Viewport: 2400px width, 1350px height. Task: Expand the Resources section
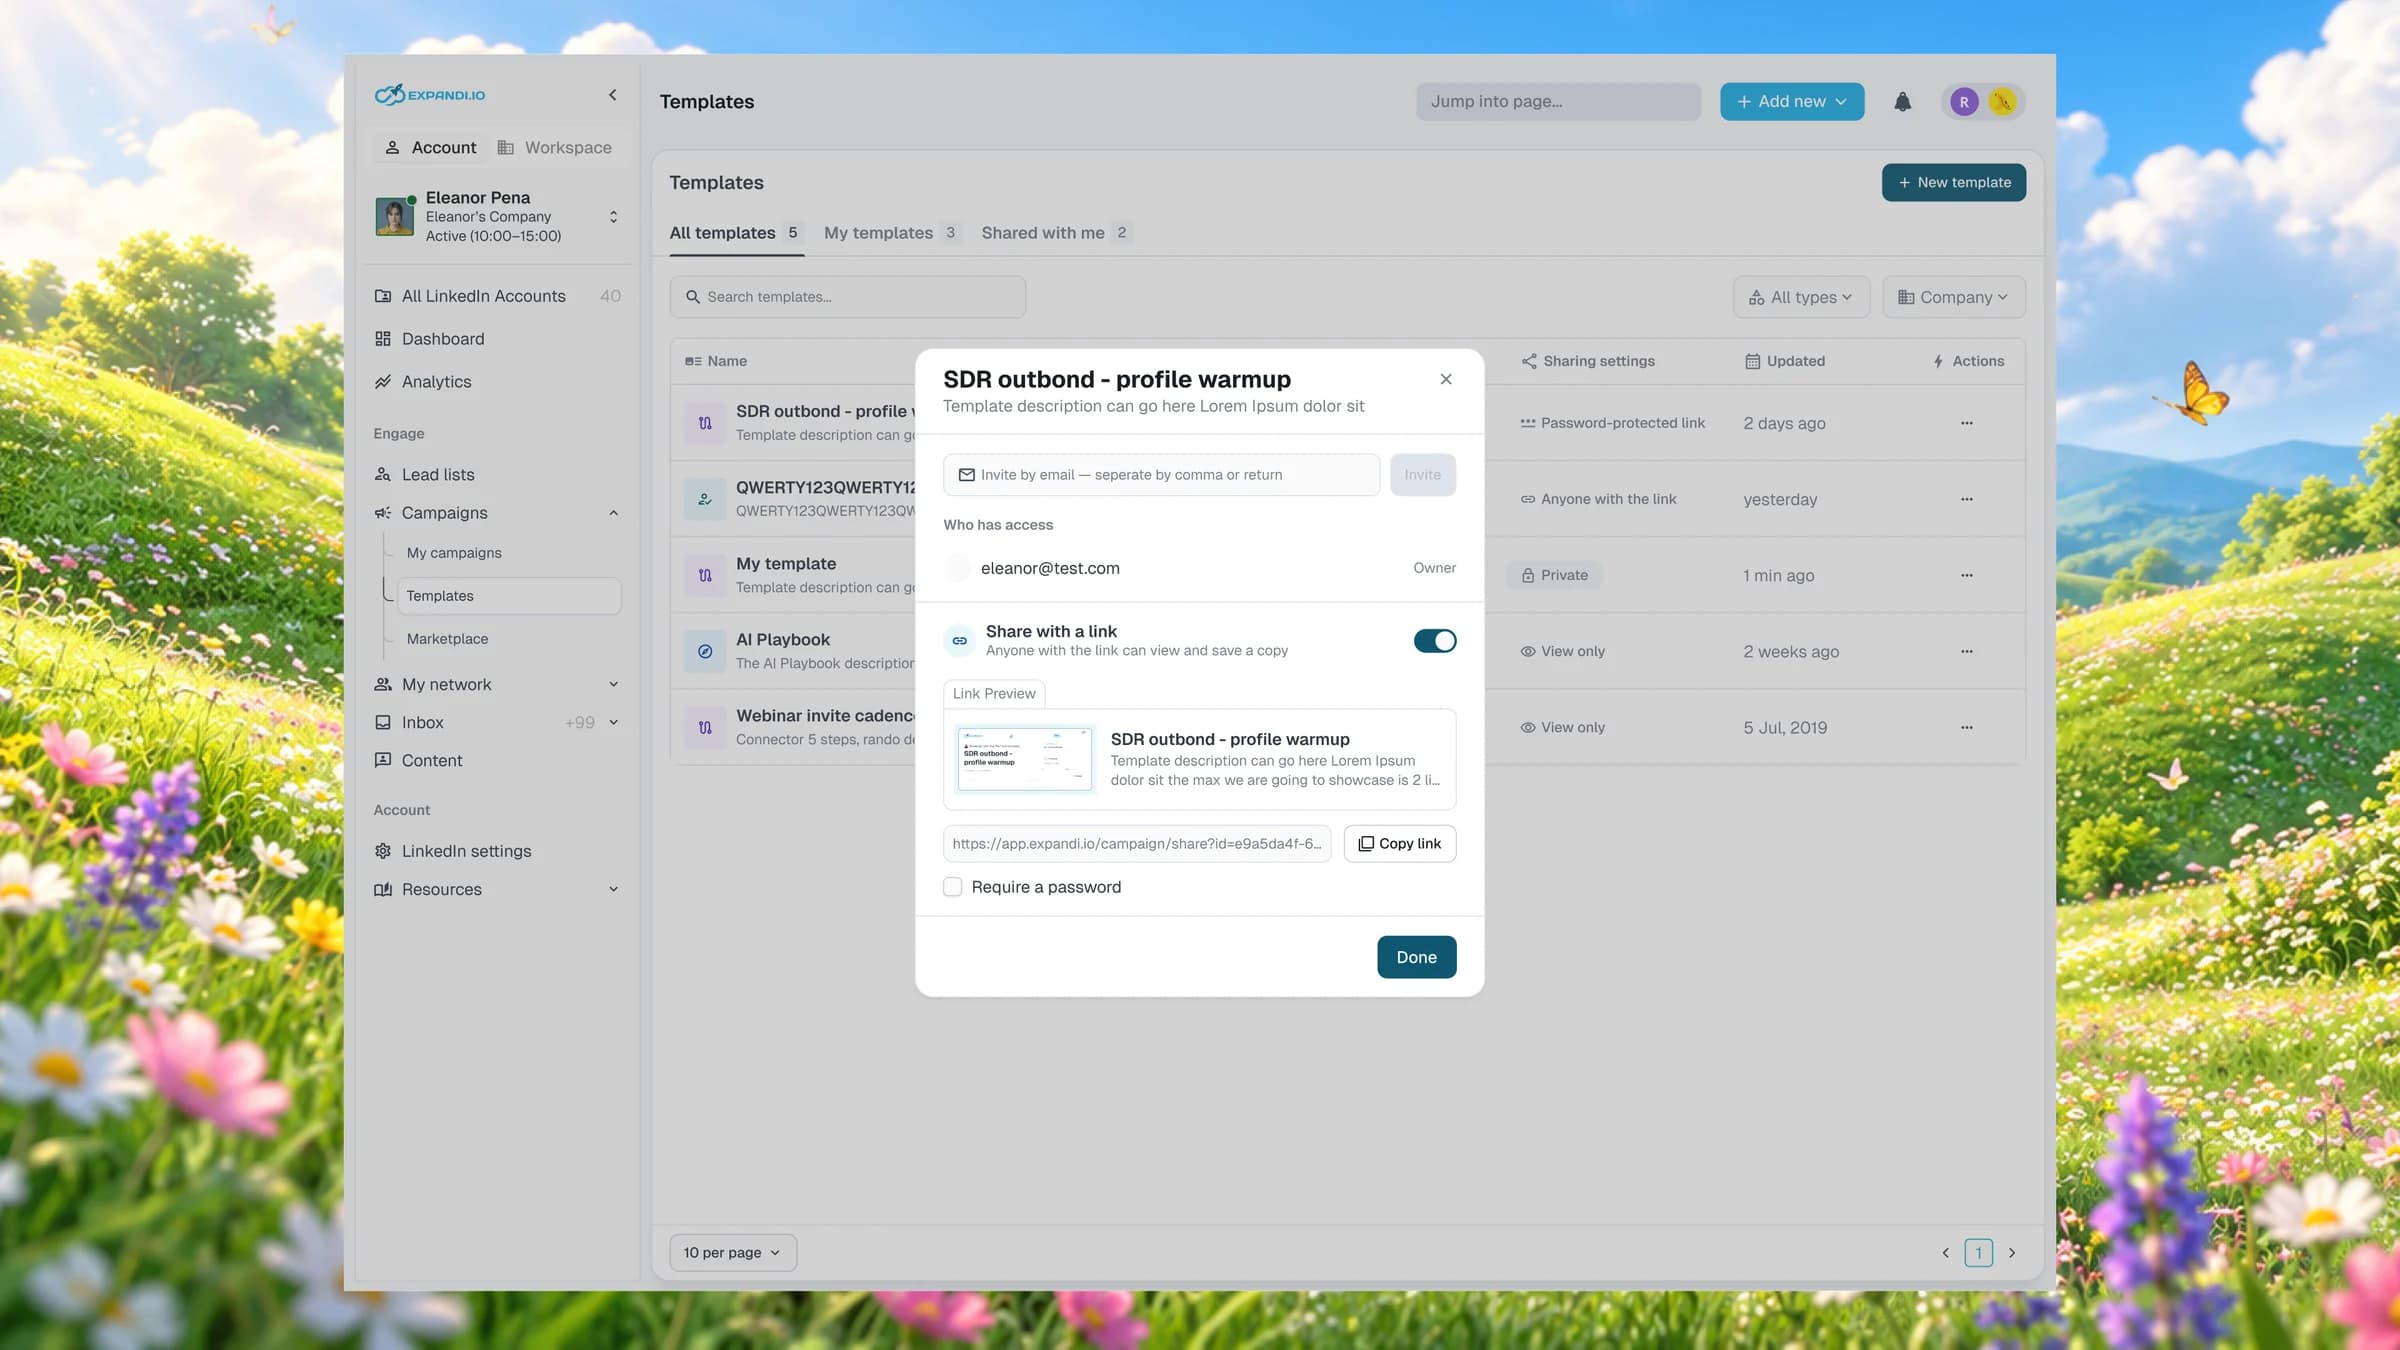(613, 889)
